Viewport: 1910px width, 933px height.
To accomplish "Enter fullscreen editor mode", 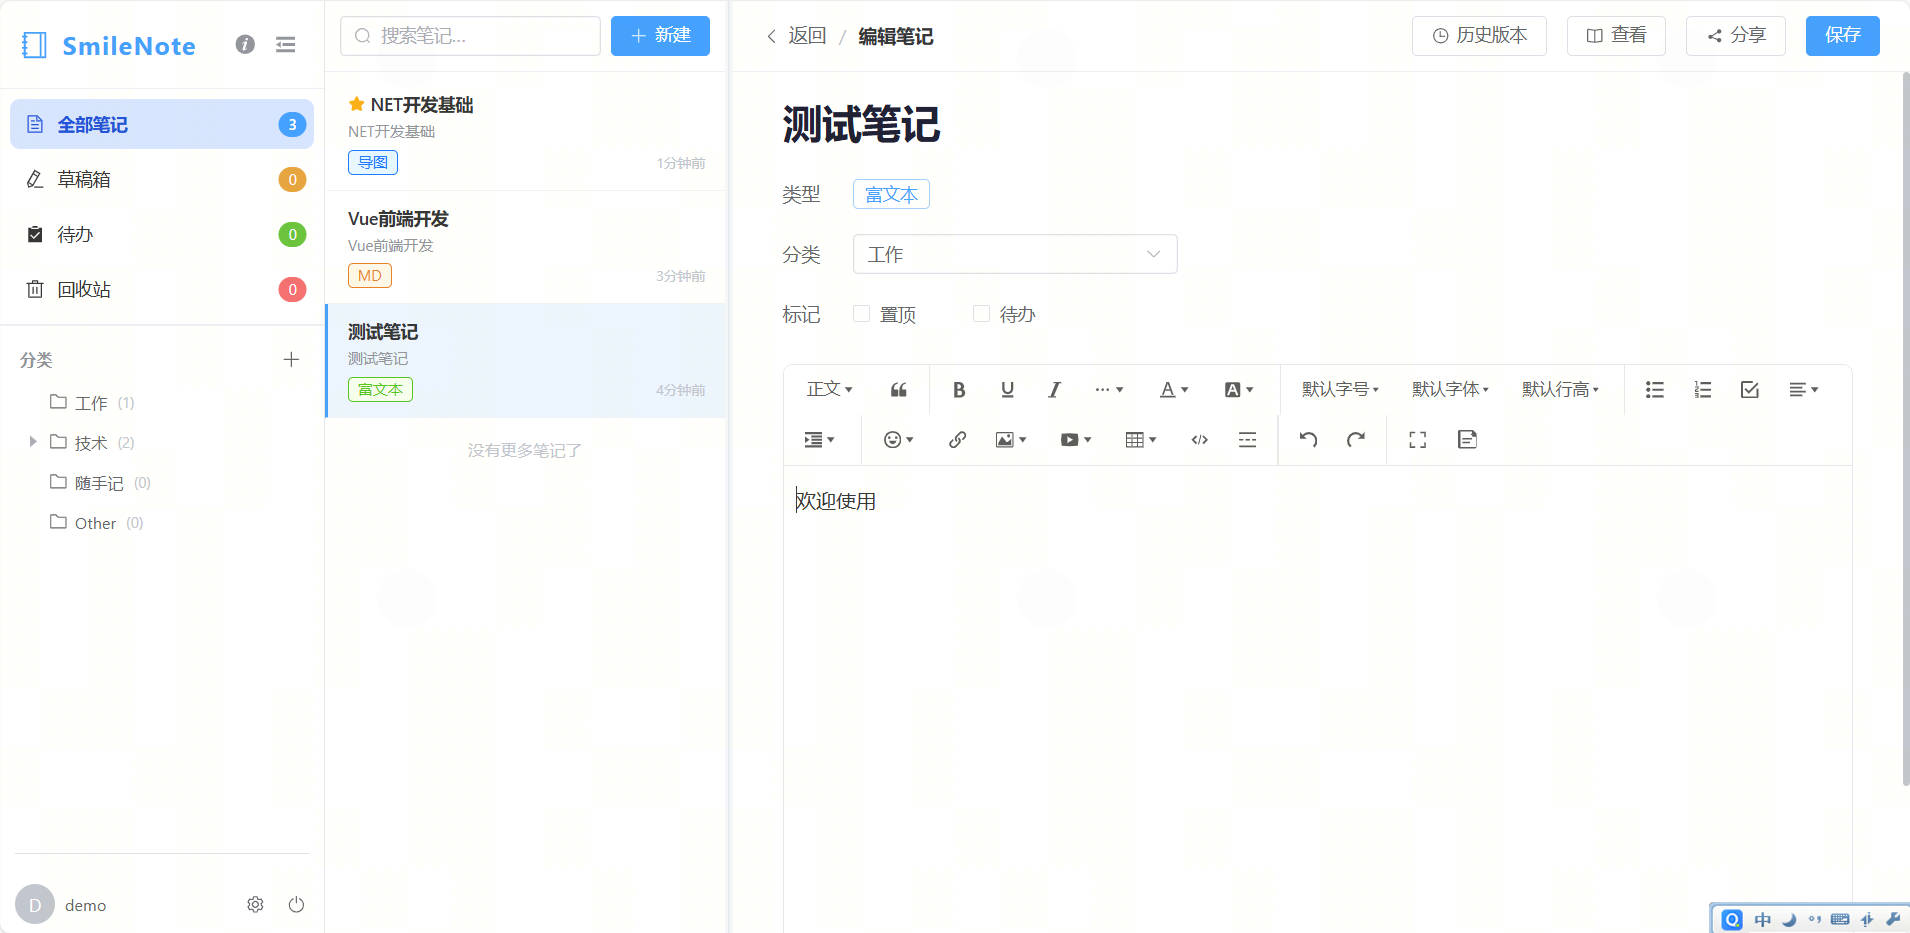I will pos(1417,440).
